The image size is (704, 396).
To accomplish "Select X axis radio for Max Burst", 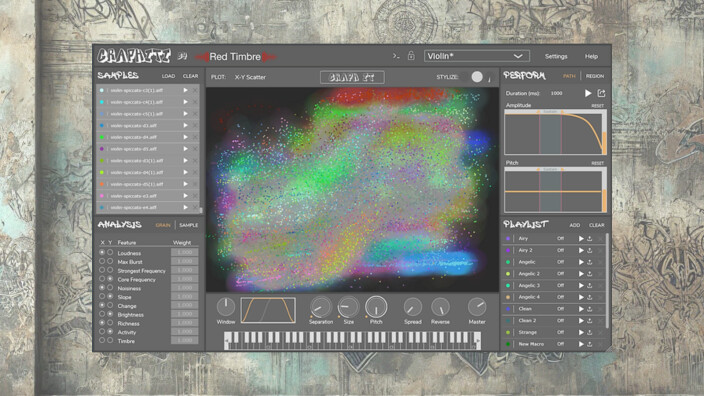I will (x=102, y=261).
